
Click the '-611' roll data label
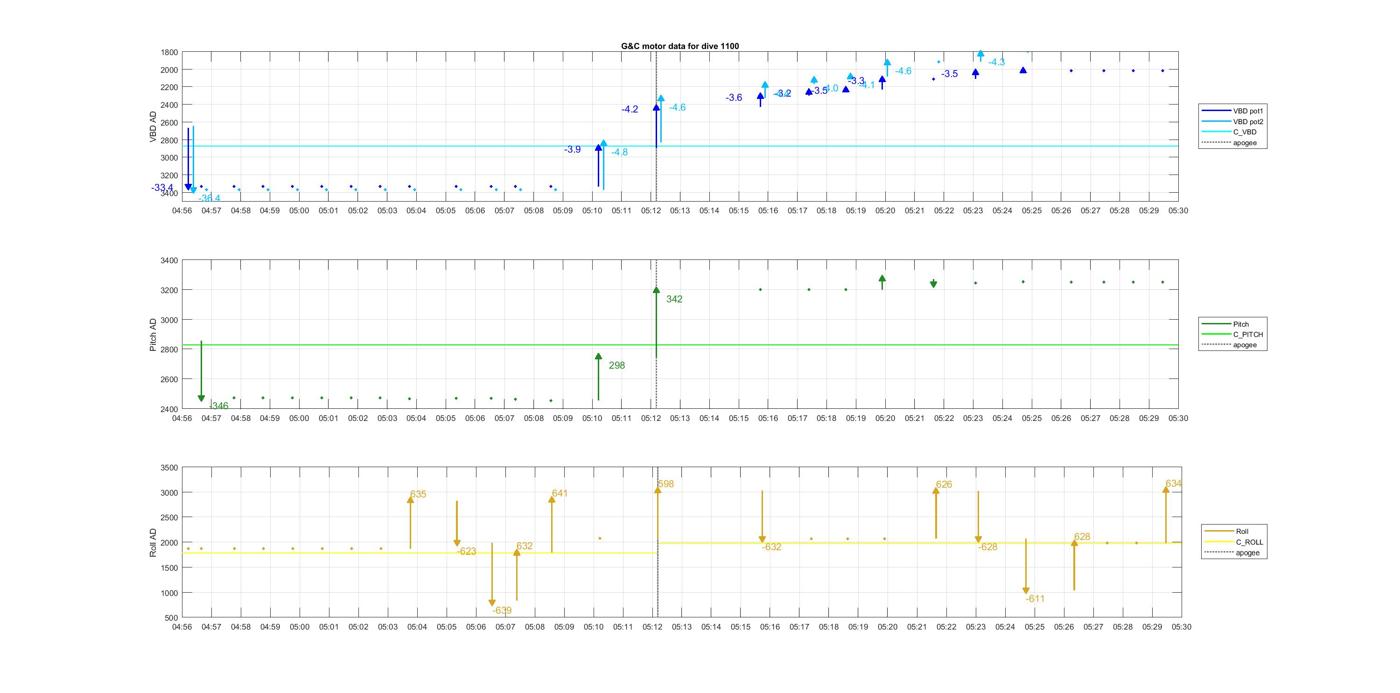point(1035,599)
